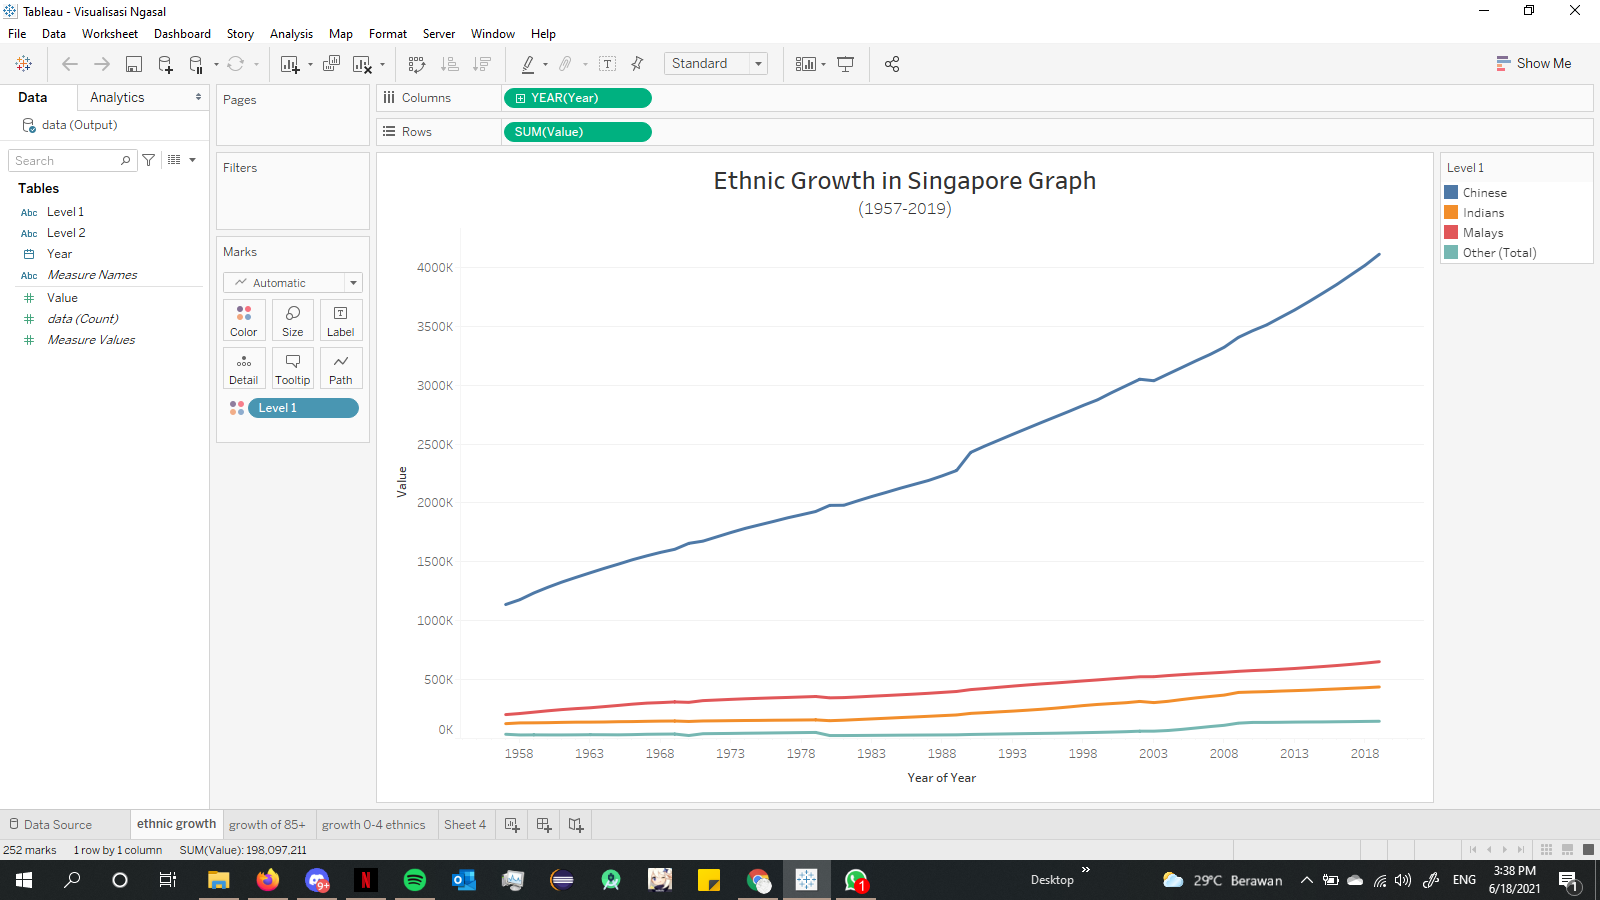The width and height of the screenshot is (1600, 900).
Task: Click the Tableau start page logo icon
Action: point(24,64)
